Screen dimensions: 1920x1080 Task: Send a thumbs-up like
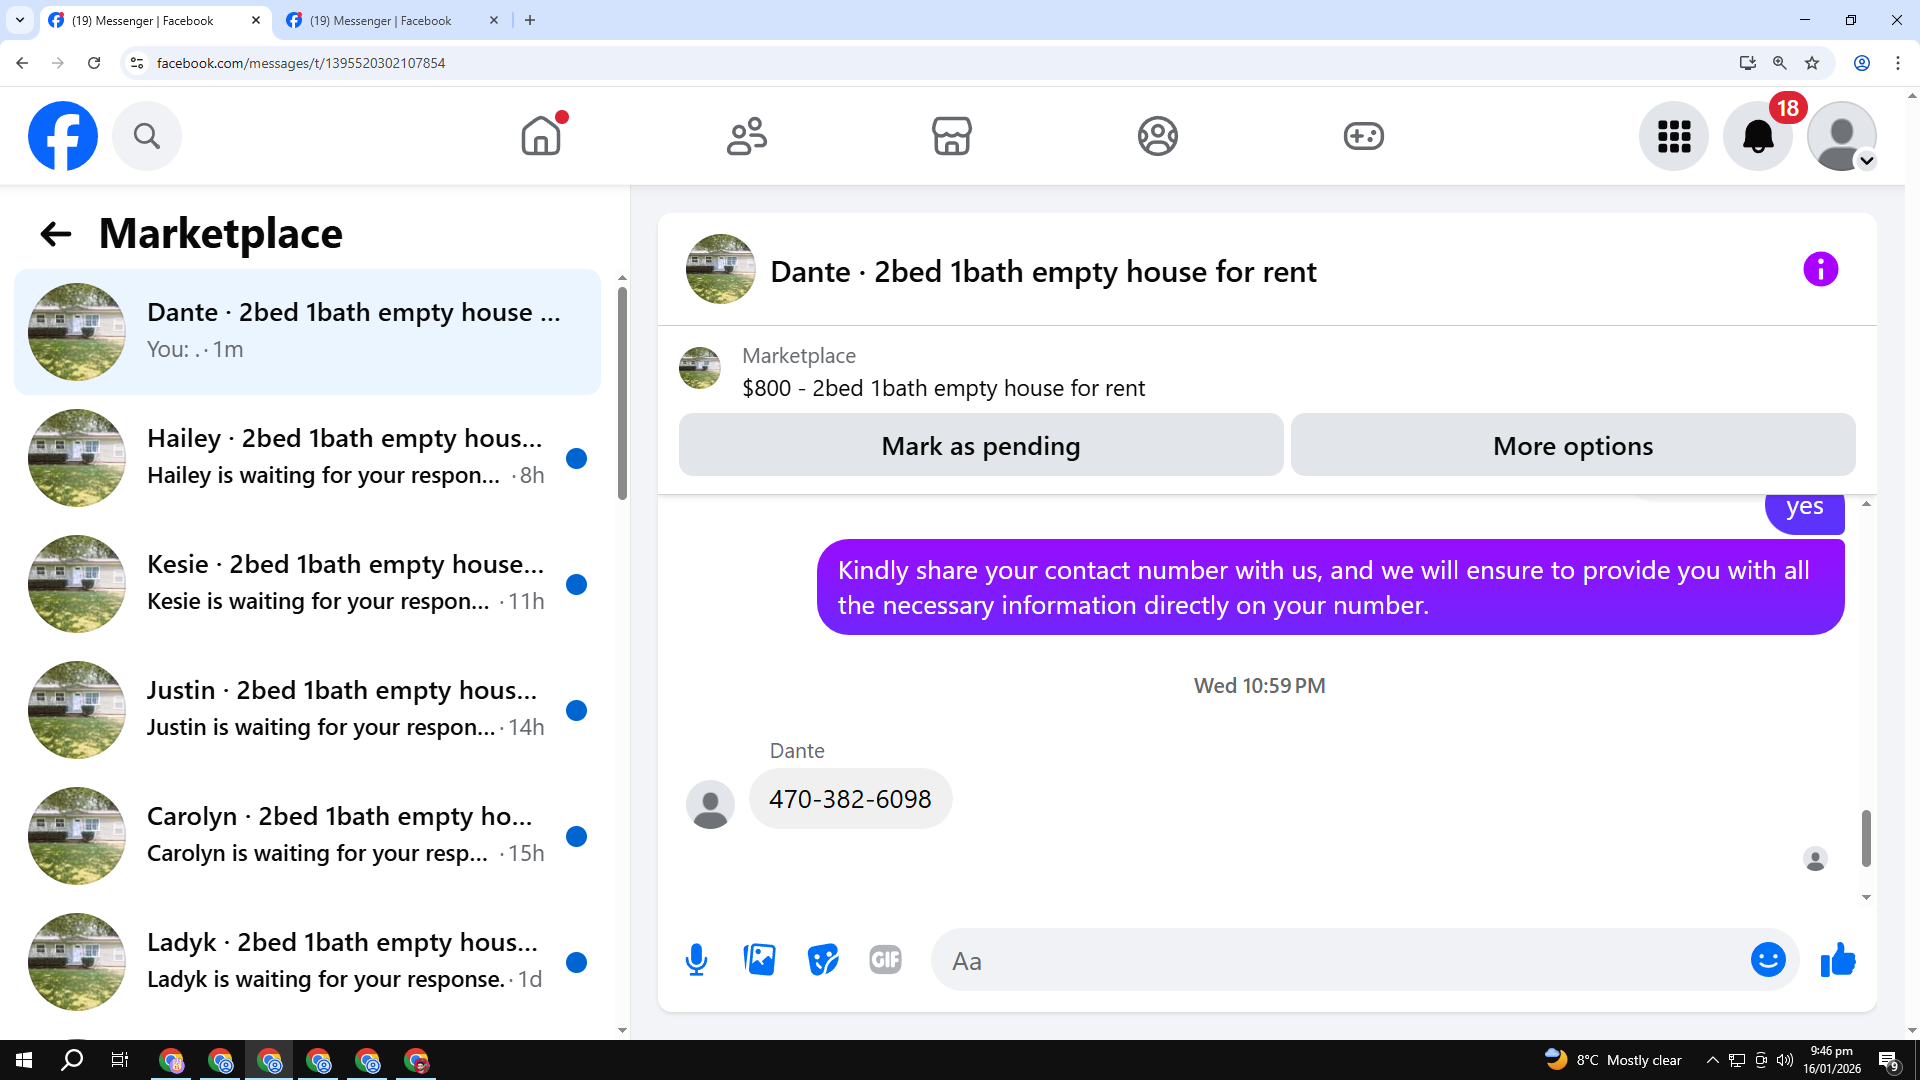(x=1838, y=960)
